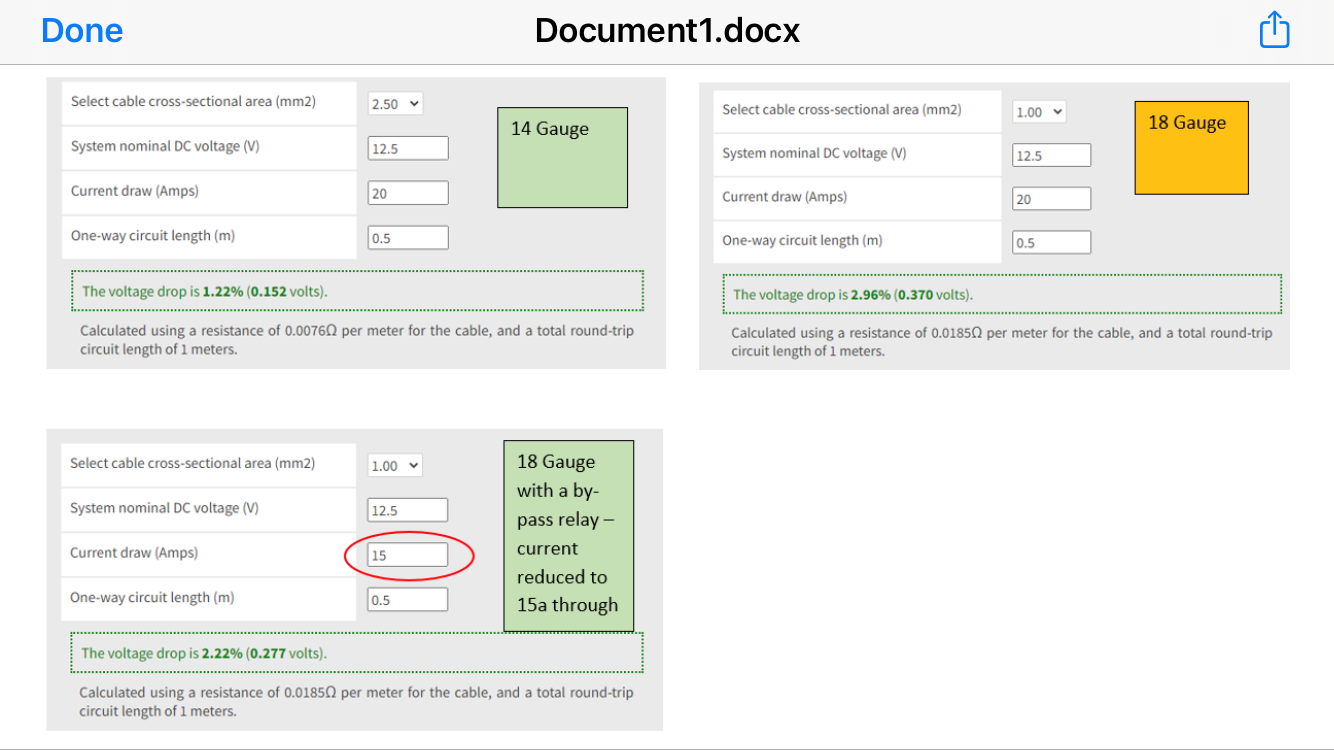Screen dimensions: 1334x750
Task: Click circuit length field in the 14 Gauge calculator
Action: [408, 238]
